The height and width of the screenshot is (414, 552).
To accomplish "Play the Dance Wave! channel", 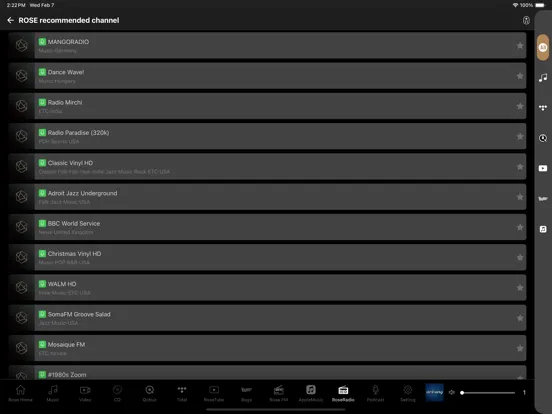I will coord(267,76).
